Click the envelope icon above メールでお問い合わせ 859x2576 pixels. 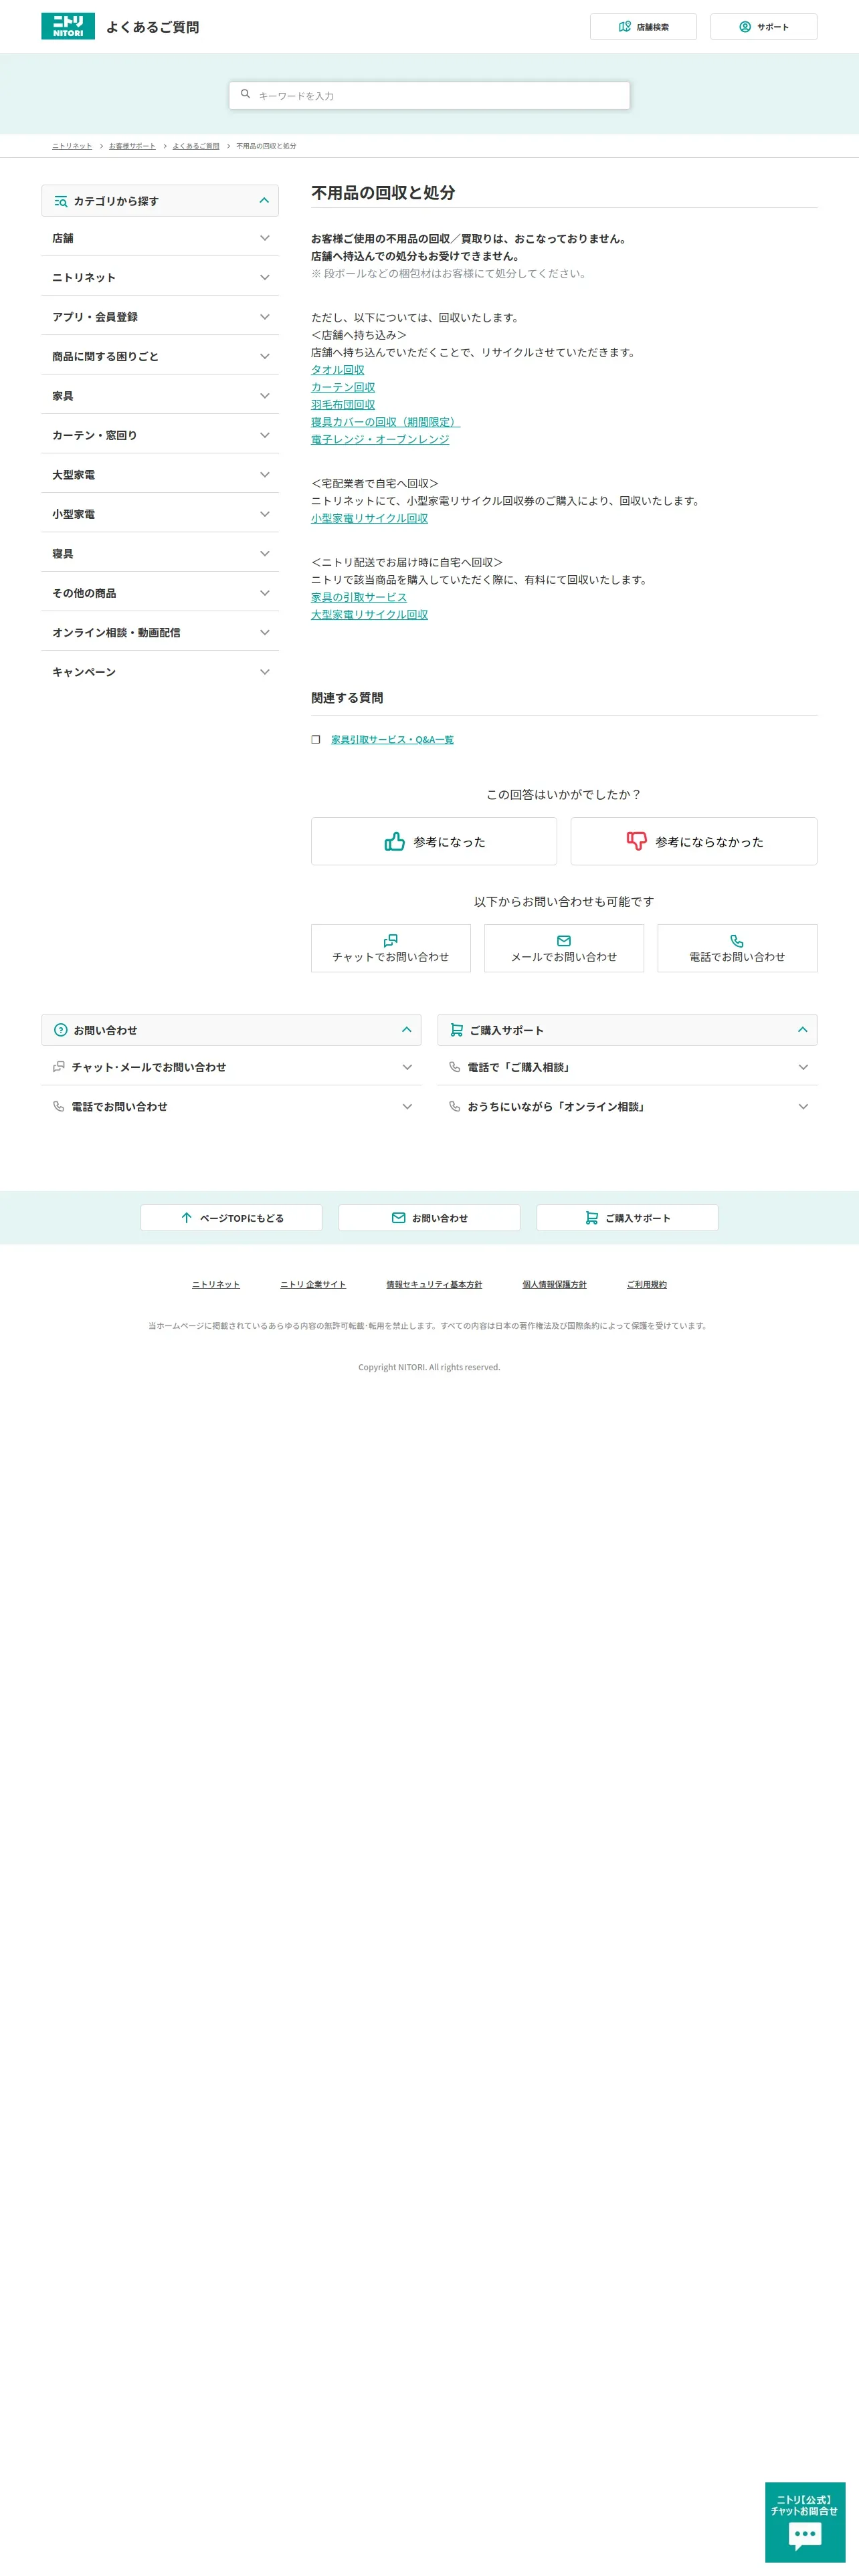(x=564, y=940)
